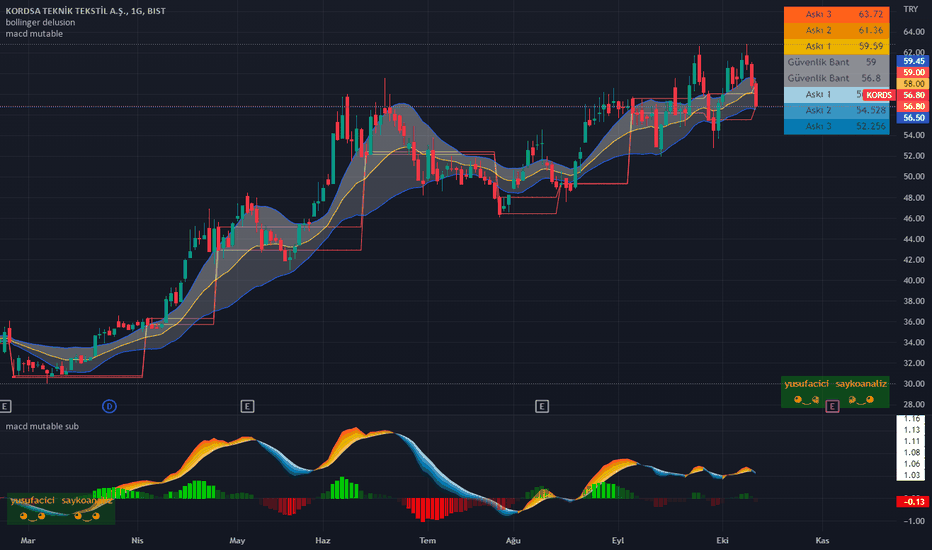Click the Ağu label on the time axis
932x550 pixels.
[x=513, y=540]
